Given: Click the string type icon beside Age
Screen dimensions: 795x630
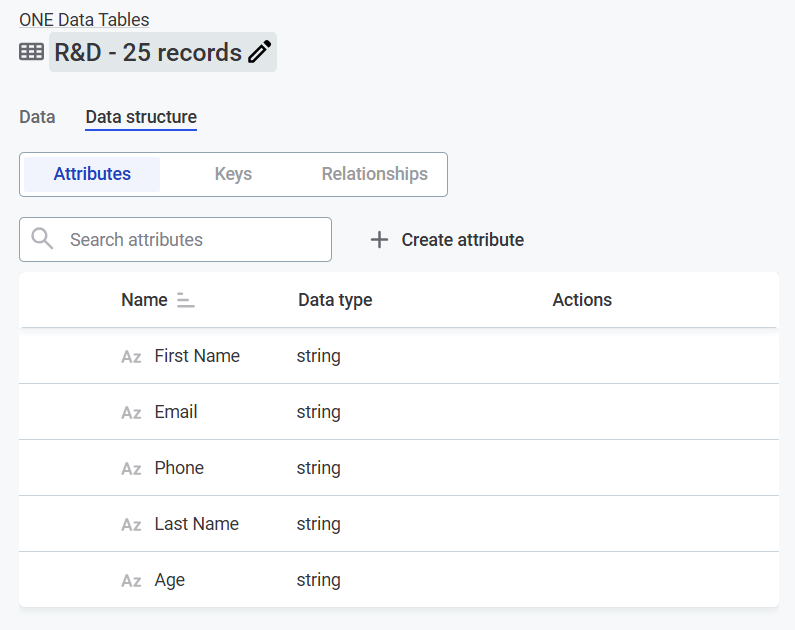Looking at the screenshot, I should click(131, 581).
